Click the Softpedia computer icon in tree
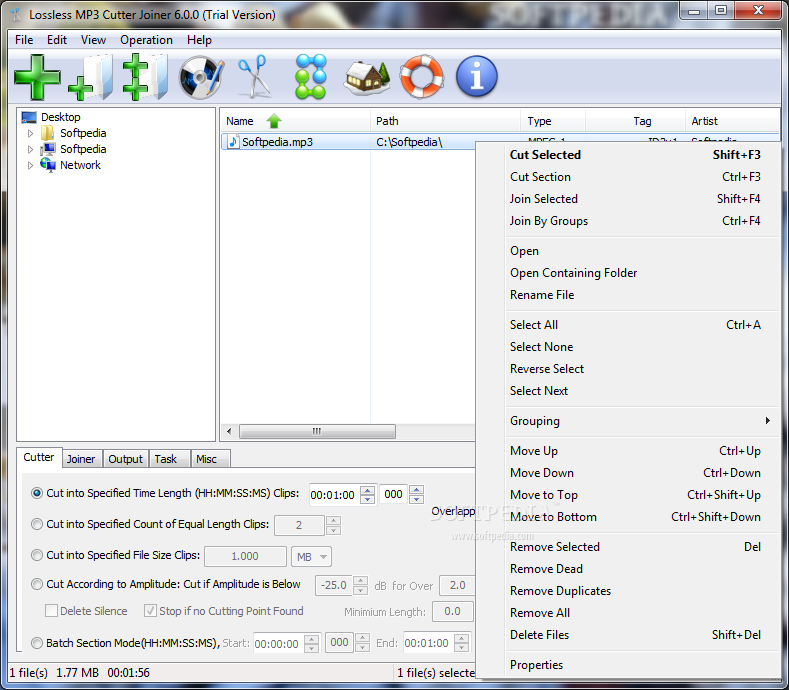 click(x=48, y=149)
